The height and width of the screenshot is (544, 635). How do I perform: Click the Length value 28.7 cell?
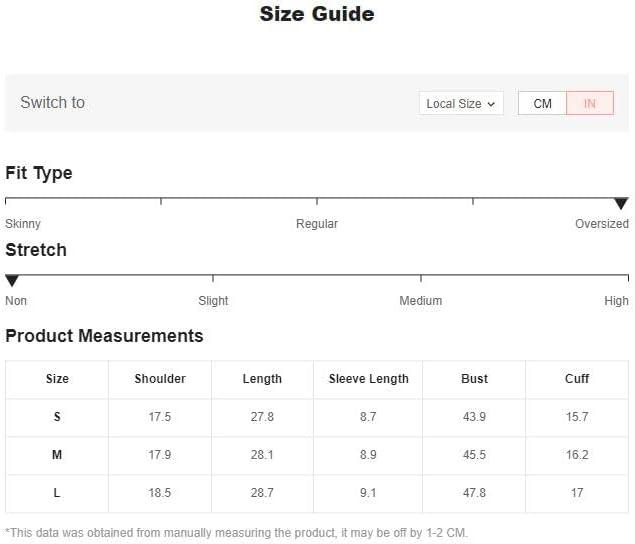(x=262, y=493)
